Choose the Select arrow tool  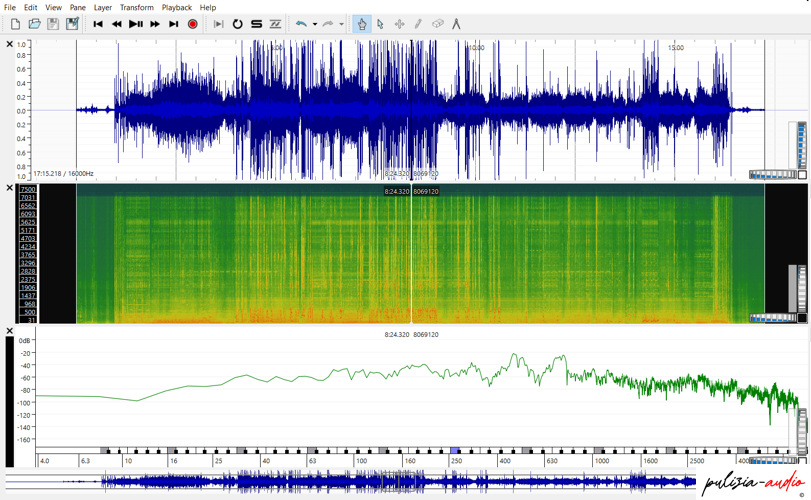pyautogui.click(x=381, y=24)
